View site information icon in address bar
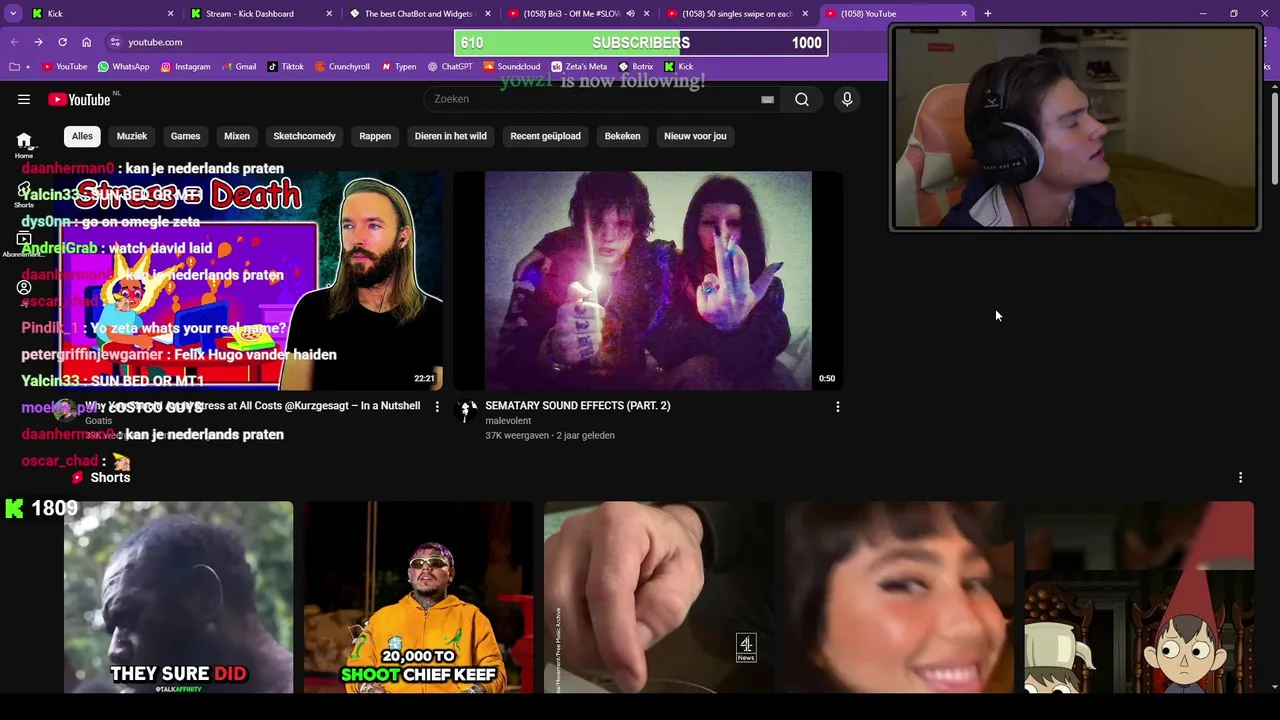Screen dimensions: 1280x720 tap(115, 42)
